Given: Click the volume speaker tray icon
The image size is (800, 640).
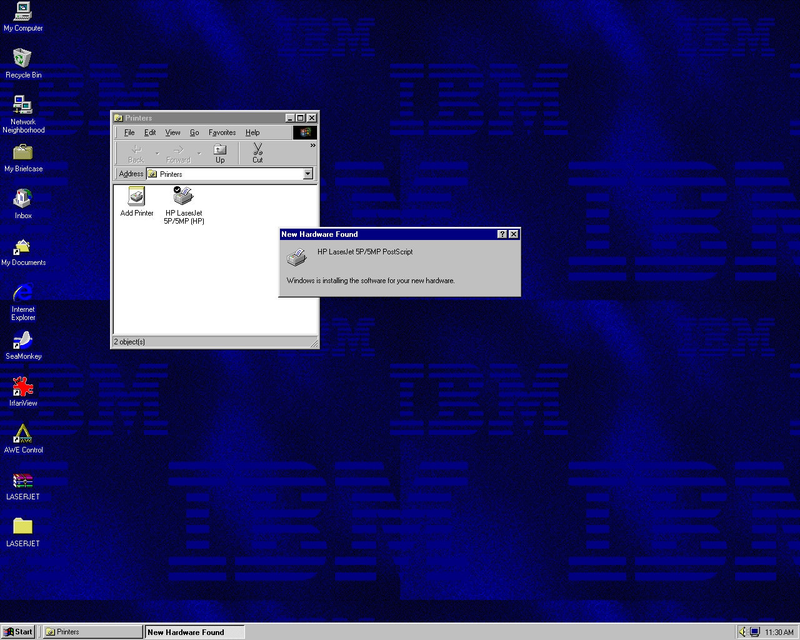Looking at the screenshot, I should pyautogui.click(x=743, y=632).
